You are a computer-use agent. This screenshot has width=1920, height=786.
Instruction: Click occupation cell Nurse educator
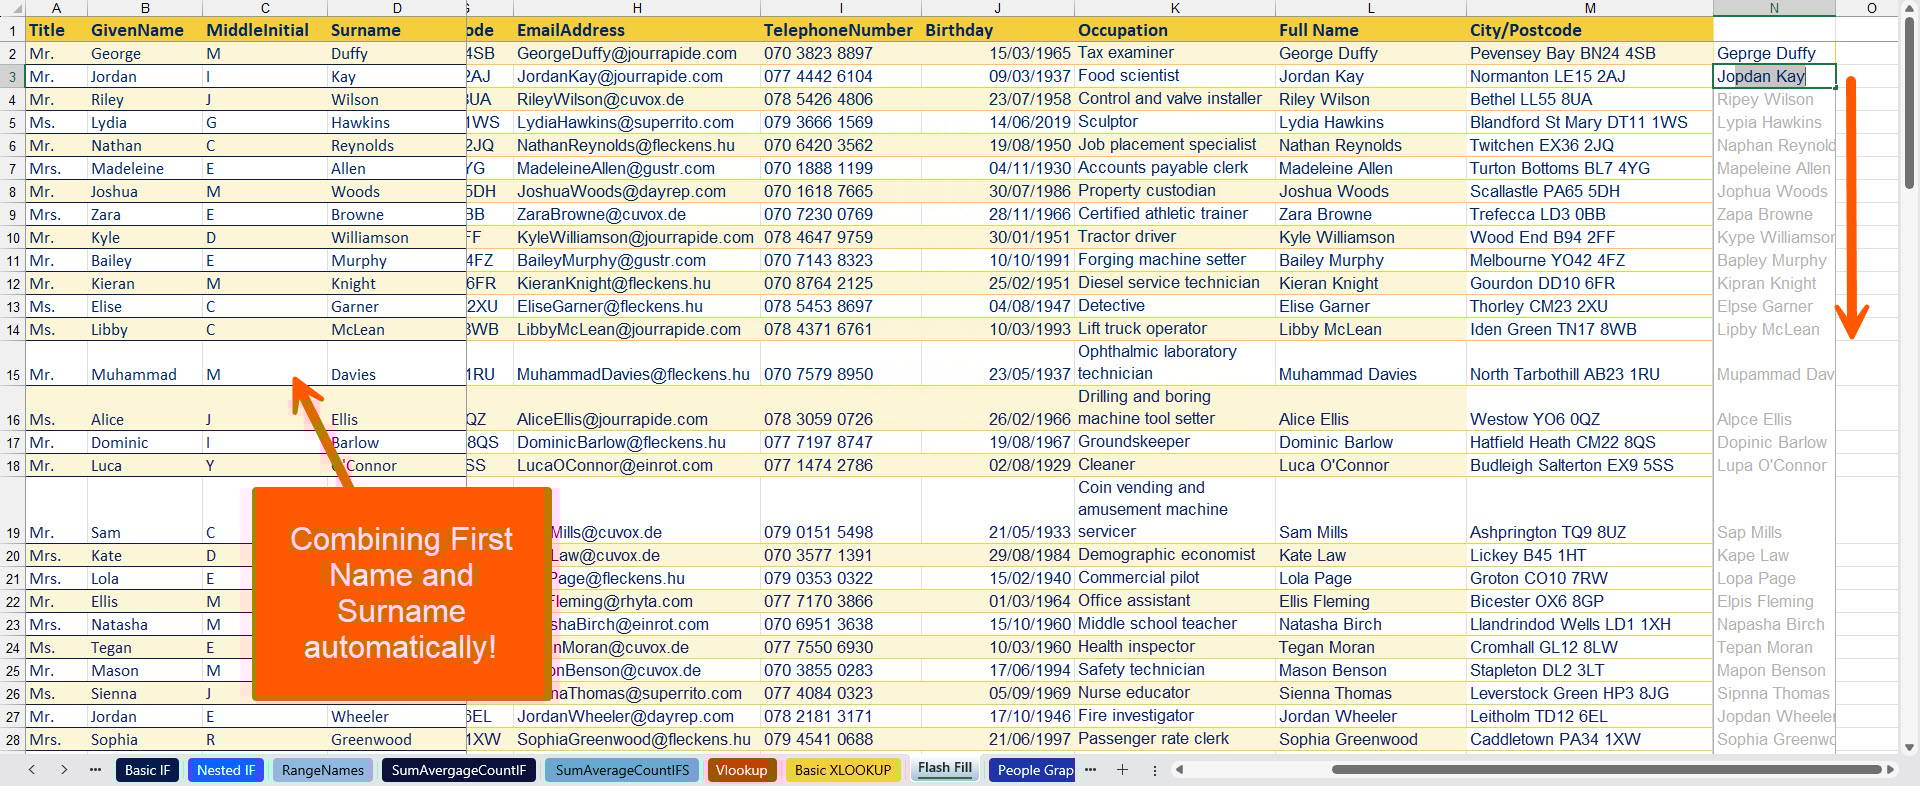coord(1175,693)
